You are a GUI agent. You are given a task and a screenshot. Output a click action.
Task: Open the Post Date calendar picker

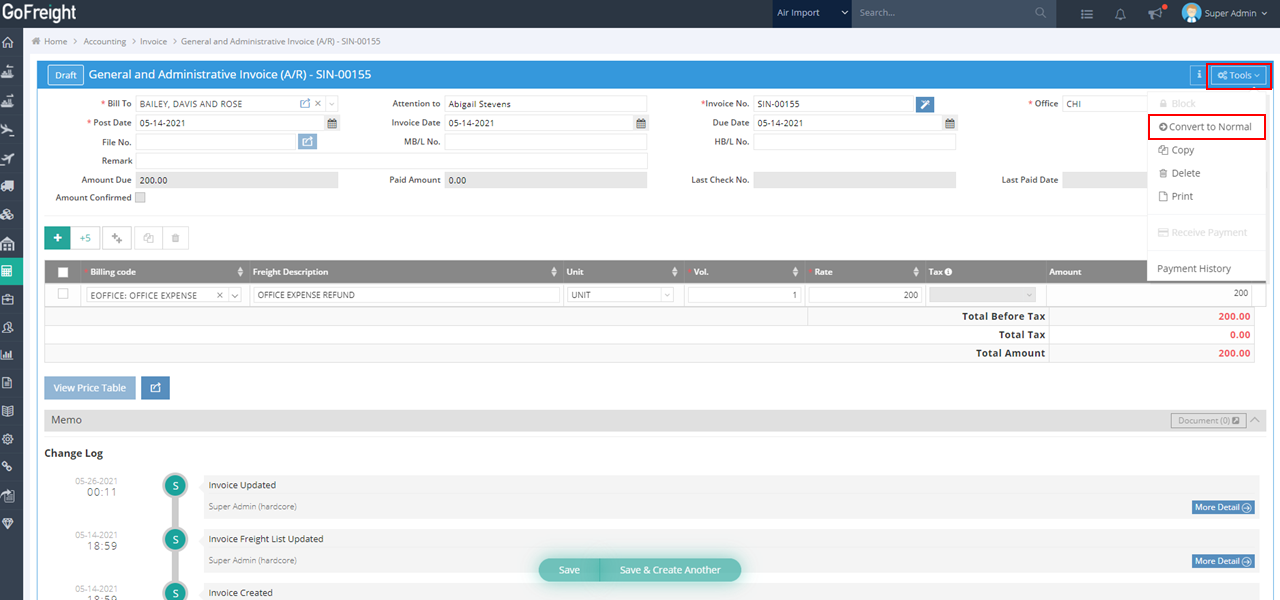click(x=332, y=123)
